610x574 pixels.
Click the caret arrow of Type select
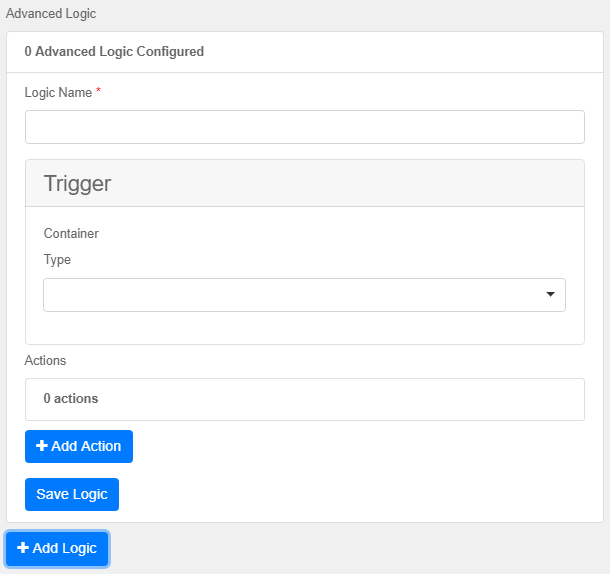pos(550,295)
